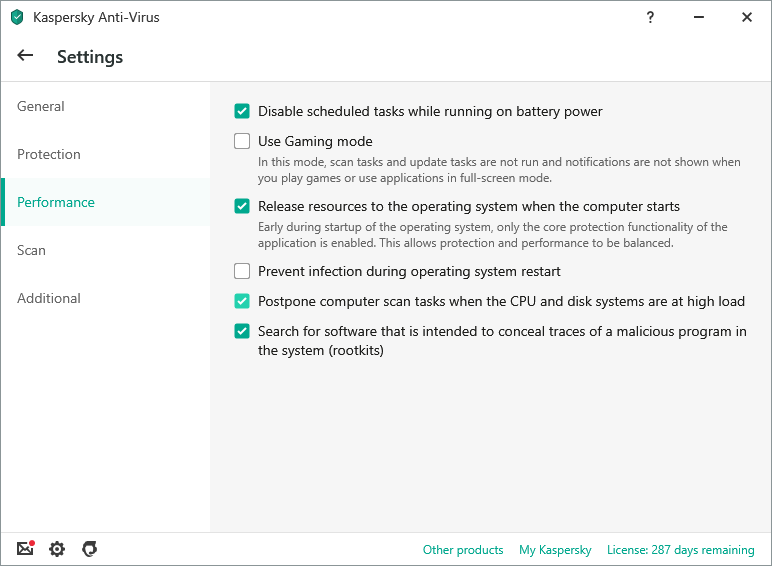772x566 pixels.
Task: Open the notifications envelope icon
Action: coord(26,549)
